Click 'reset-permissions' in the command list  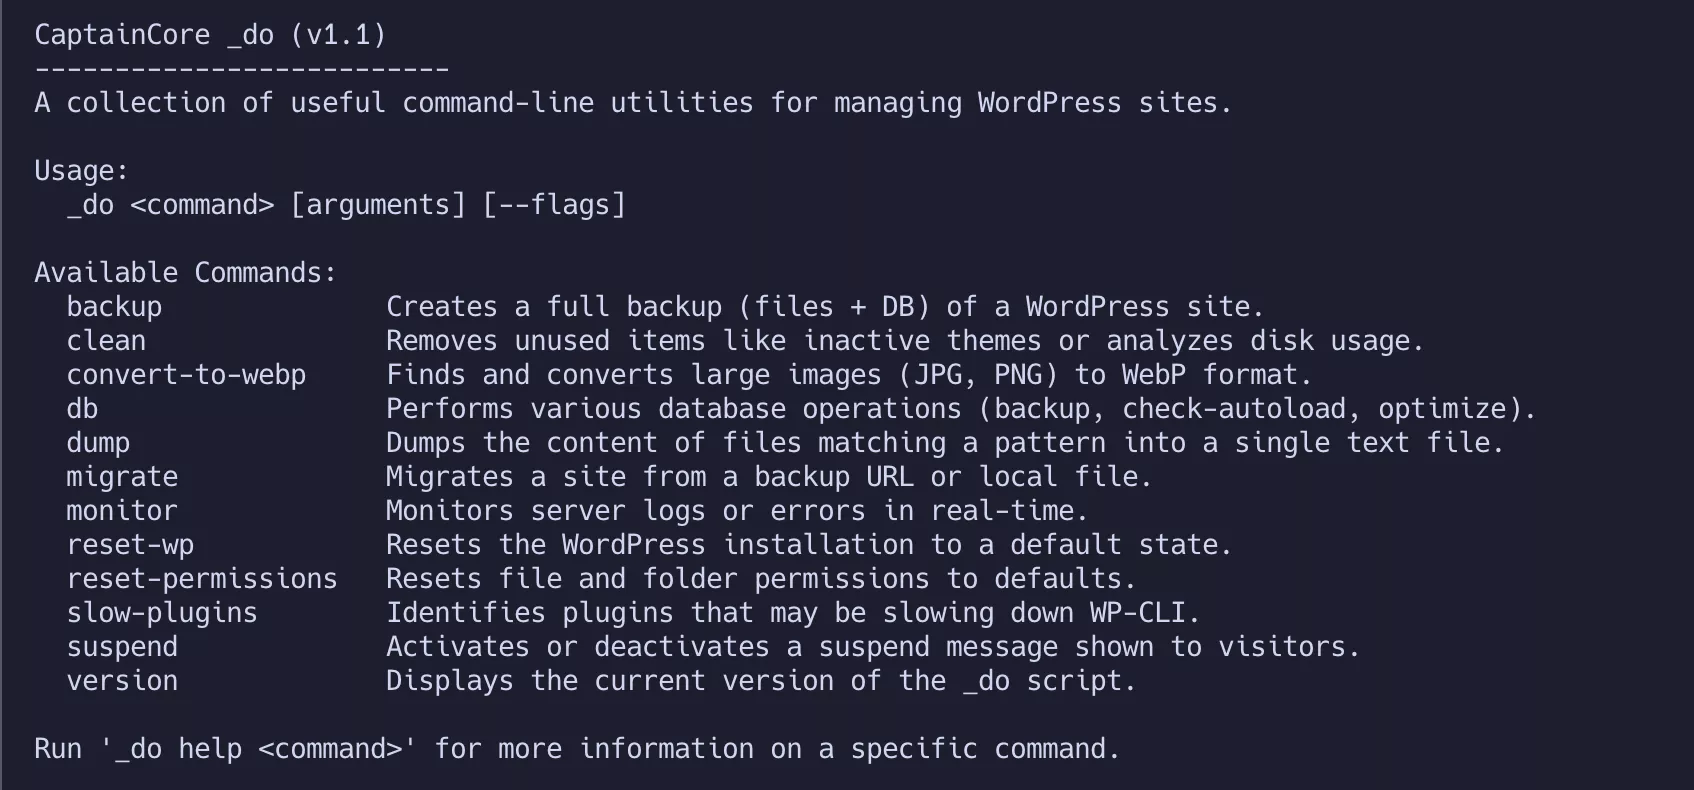click(202, 579)
